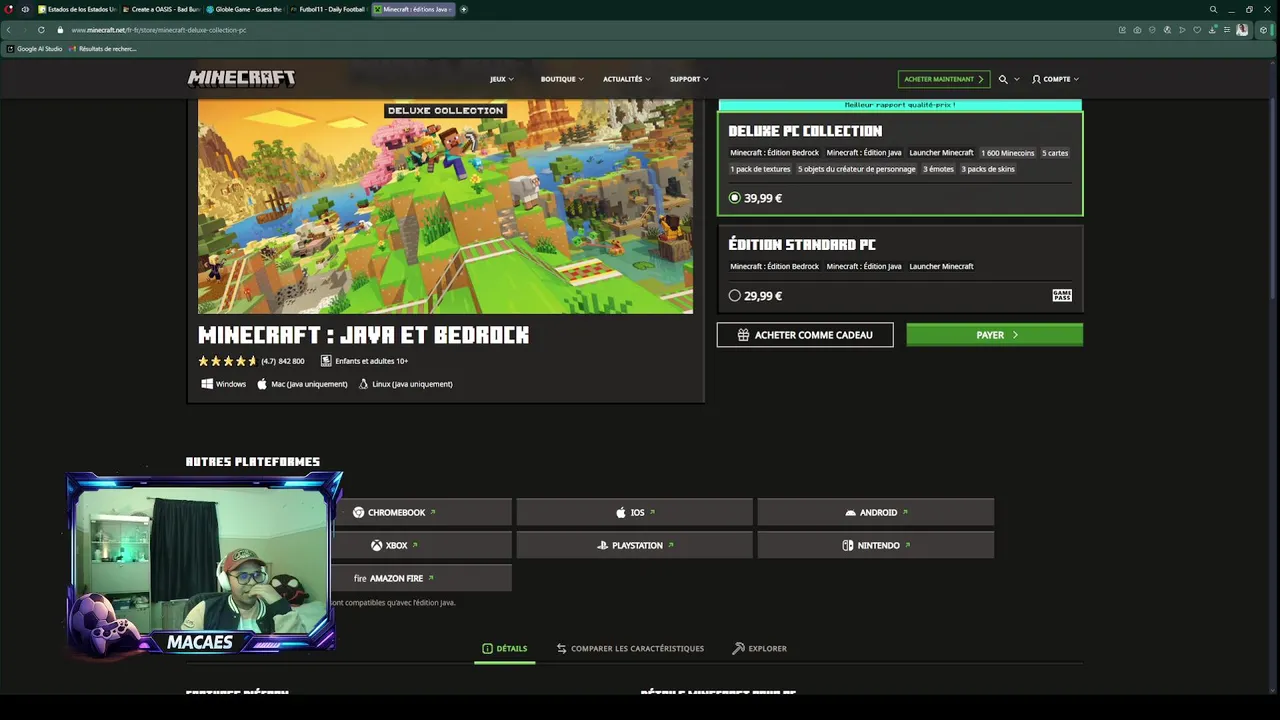Click the (4.7) 842 800 rating text
Image resolution: width=1280 pixels, height=720 pixels.
tap(283, 361)
